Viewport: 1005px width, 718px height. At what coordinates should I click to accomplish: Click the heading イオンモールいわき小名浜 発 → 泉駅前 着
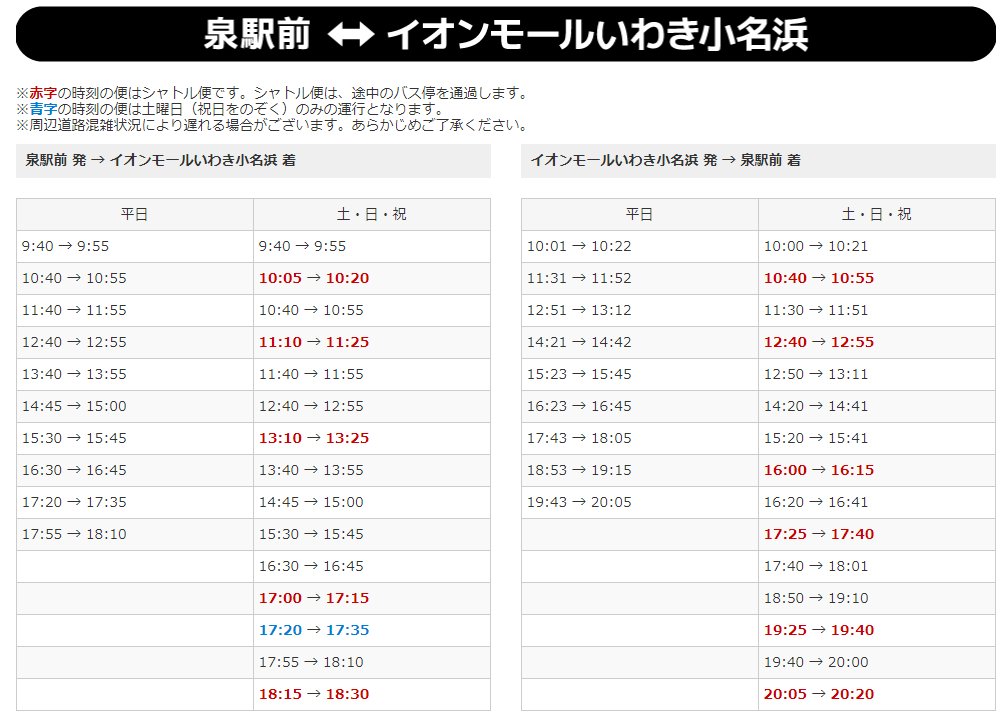[665, 160]
